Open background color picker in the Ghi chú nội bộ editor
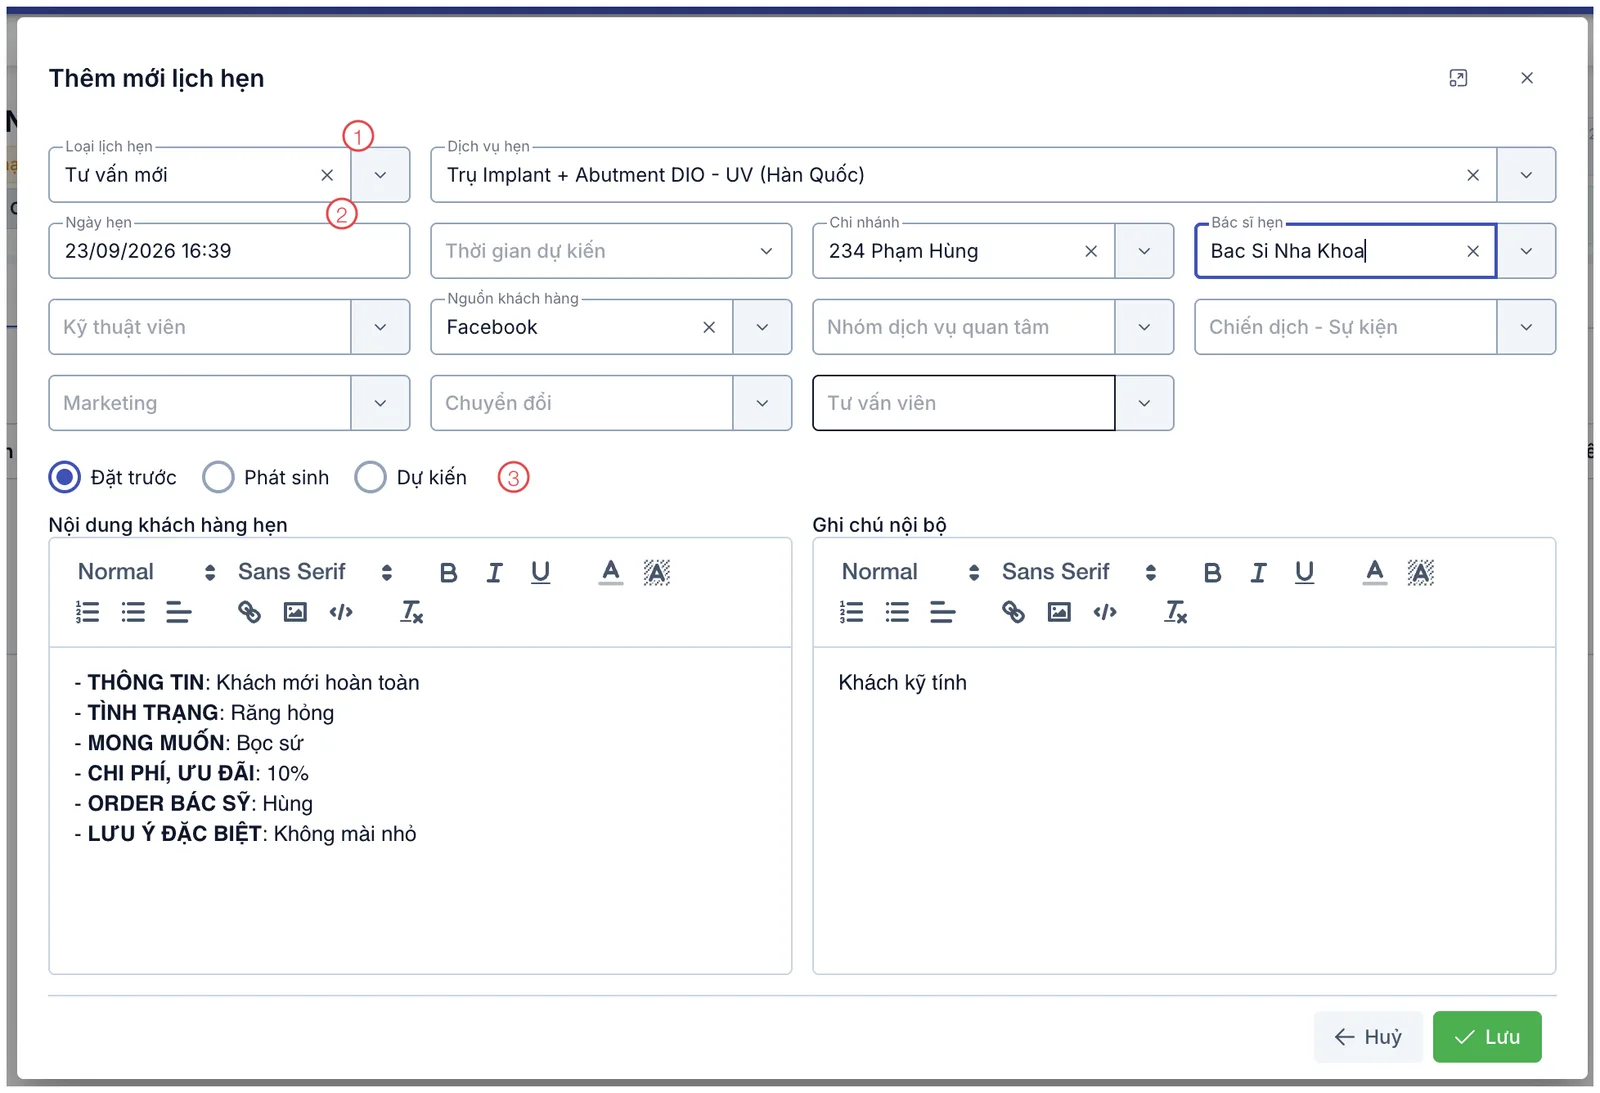The image size is (1600, 1093). [x=1420, y=572]
